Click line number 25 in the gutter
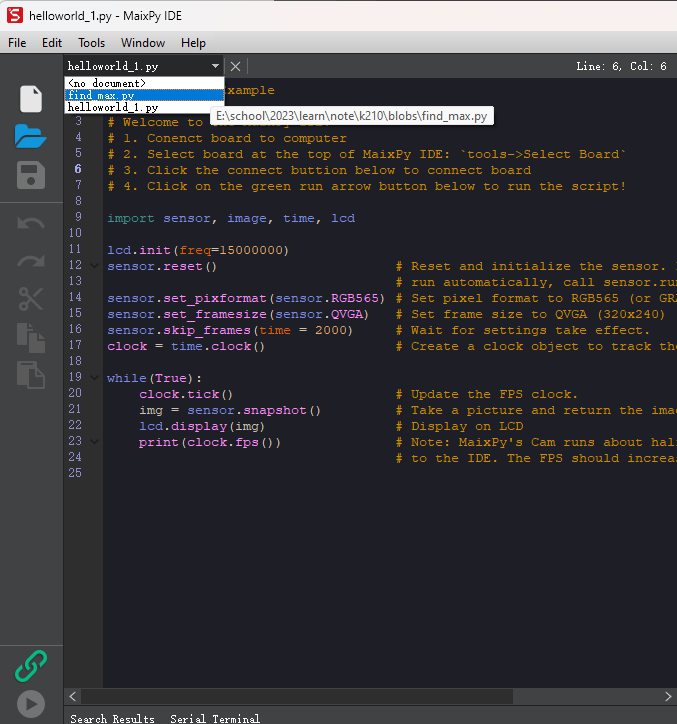Viewport: 677px width, 724px height. tap(75, 473)
